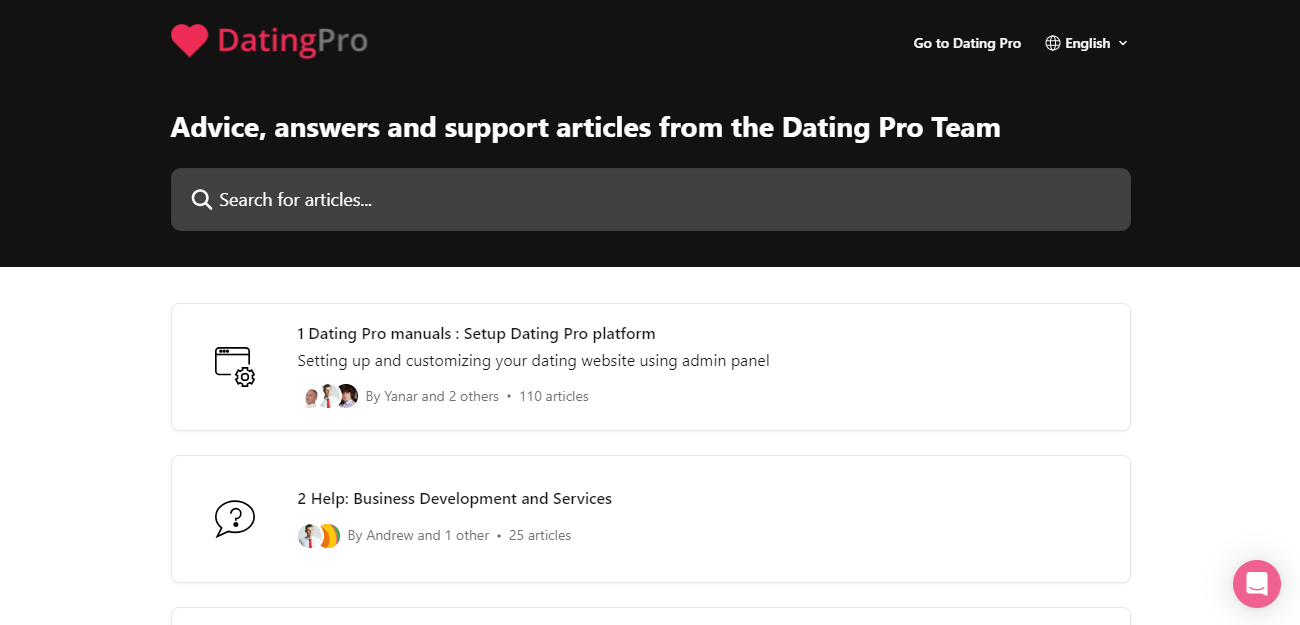
Task: Click the "By Andrew and 1 other" text
Action: click(x=418, y=536)
